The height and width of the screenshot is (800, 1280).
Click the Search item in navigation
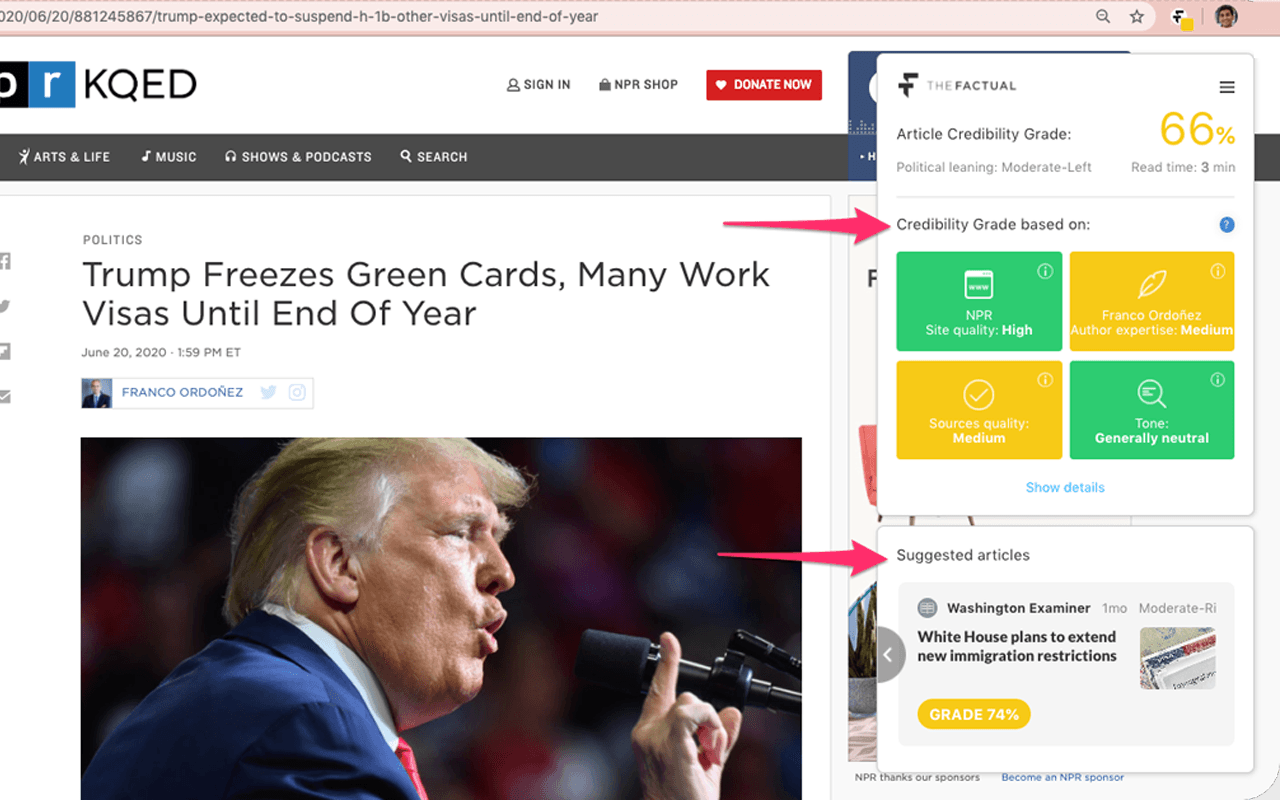[x=434, y=157]
